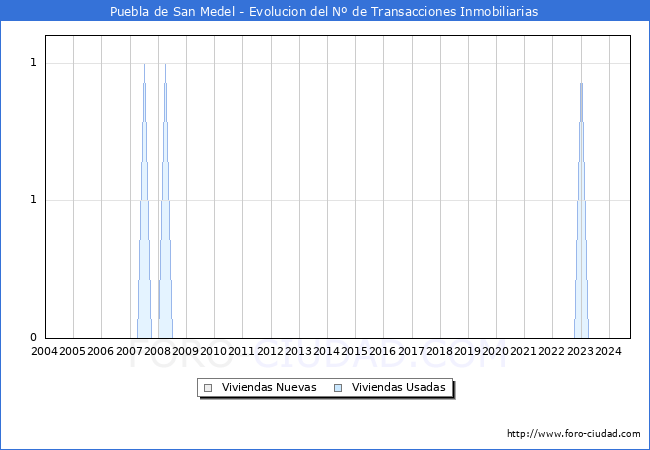Click the 2014 x-axis label
Image resolution: width=650 pixels, height=450 pixels.
[327, 351]
